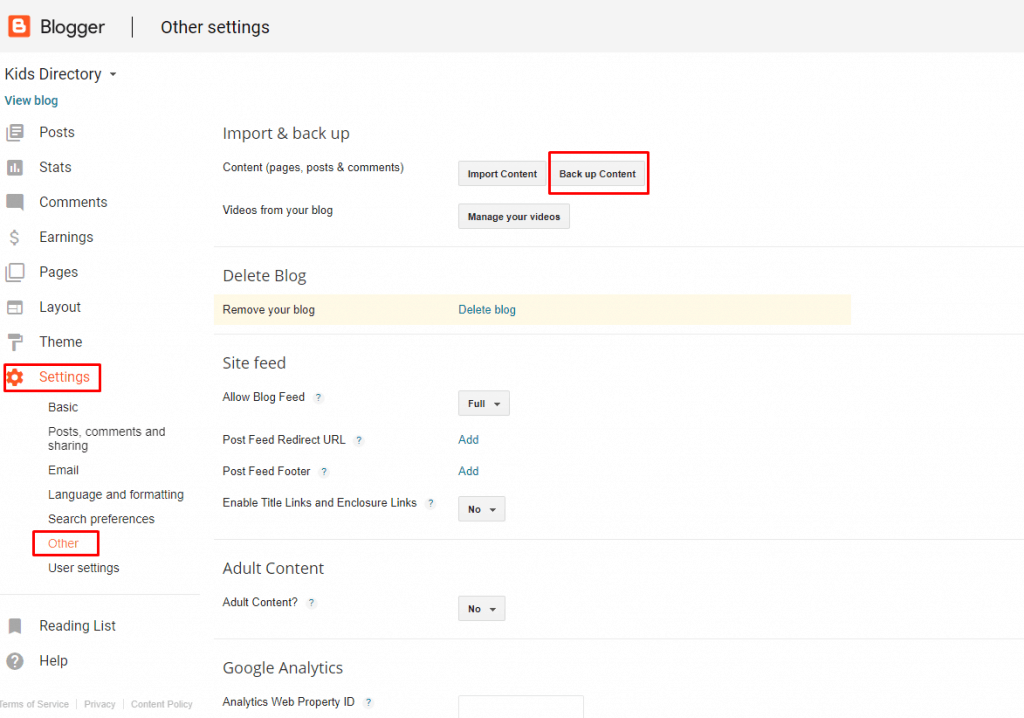The width and height of the screenshot is (1024, 718).
Task: Click the Import Content button
Action: 502,174
